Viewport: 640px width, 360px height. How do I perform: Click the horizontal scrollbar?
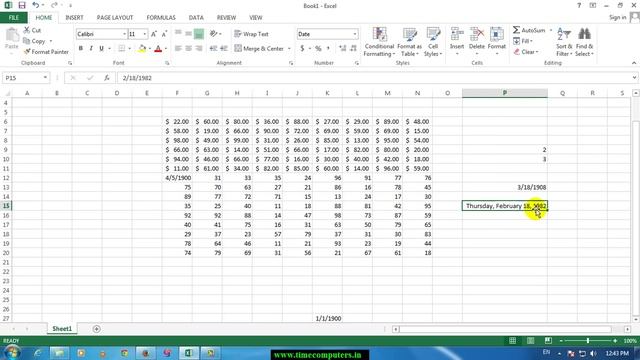point(505,329)
